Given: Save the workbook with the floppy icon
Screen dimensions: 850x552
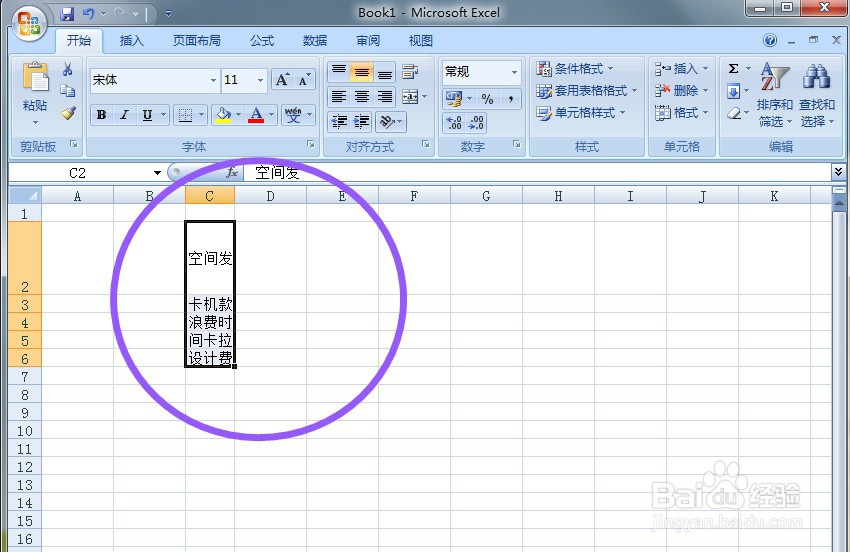Looking at the screenshot, I should coord(67,14).
